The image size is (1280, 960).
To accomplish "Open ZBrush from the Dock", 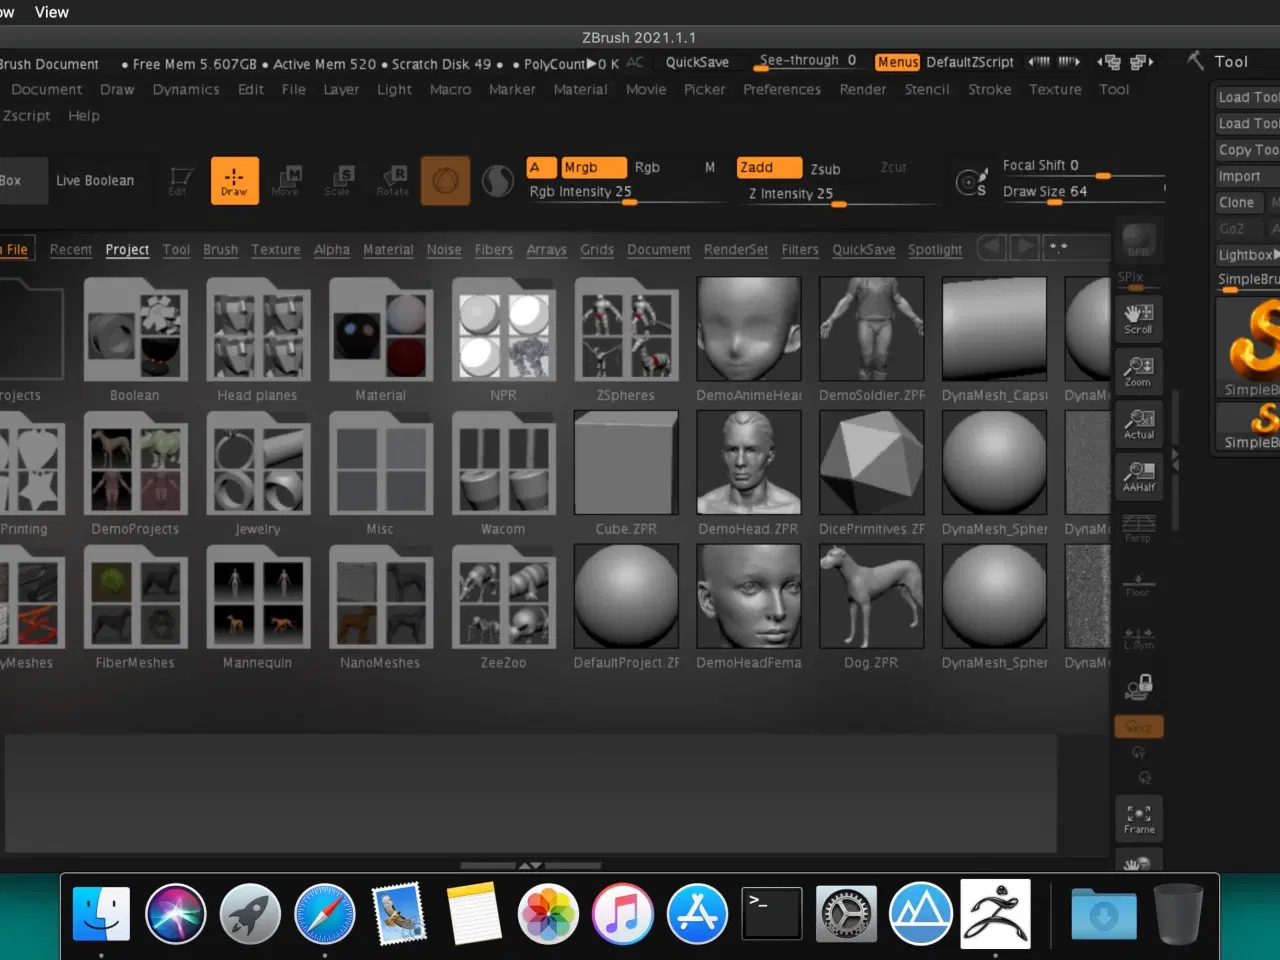I will (995, 914).
